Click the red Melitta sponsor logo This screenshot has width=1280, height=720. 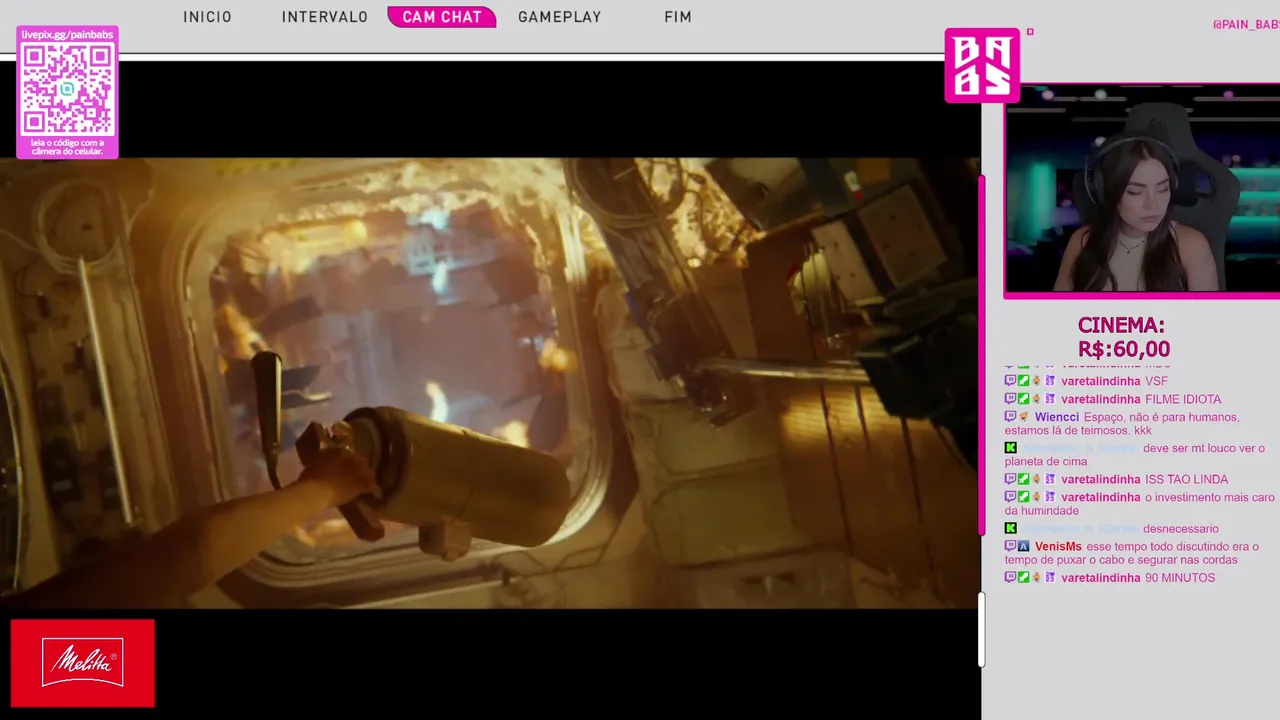coord(83,663)
